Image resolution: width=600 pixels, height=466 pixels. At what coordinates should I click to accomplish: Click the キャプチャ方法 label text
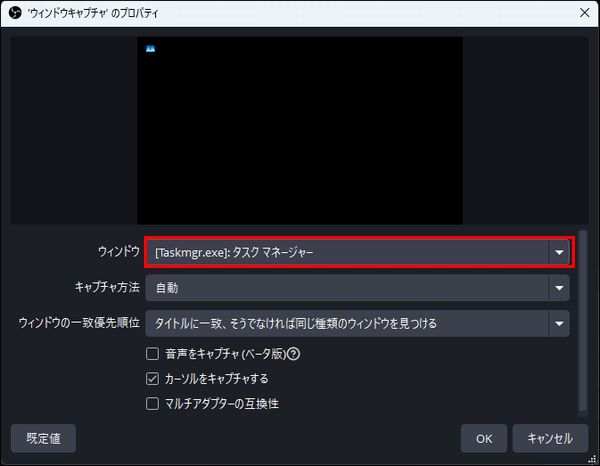(107, 287)
